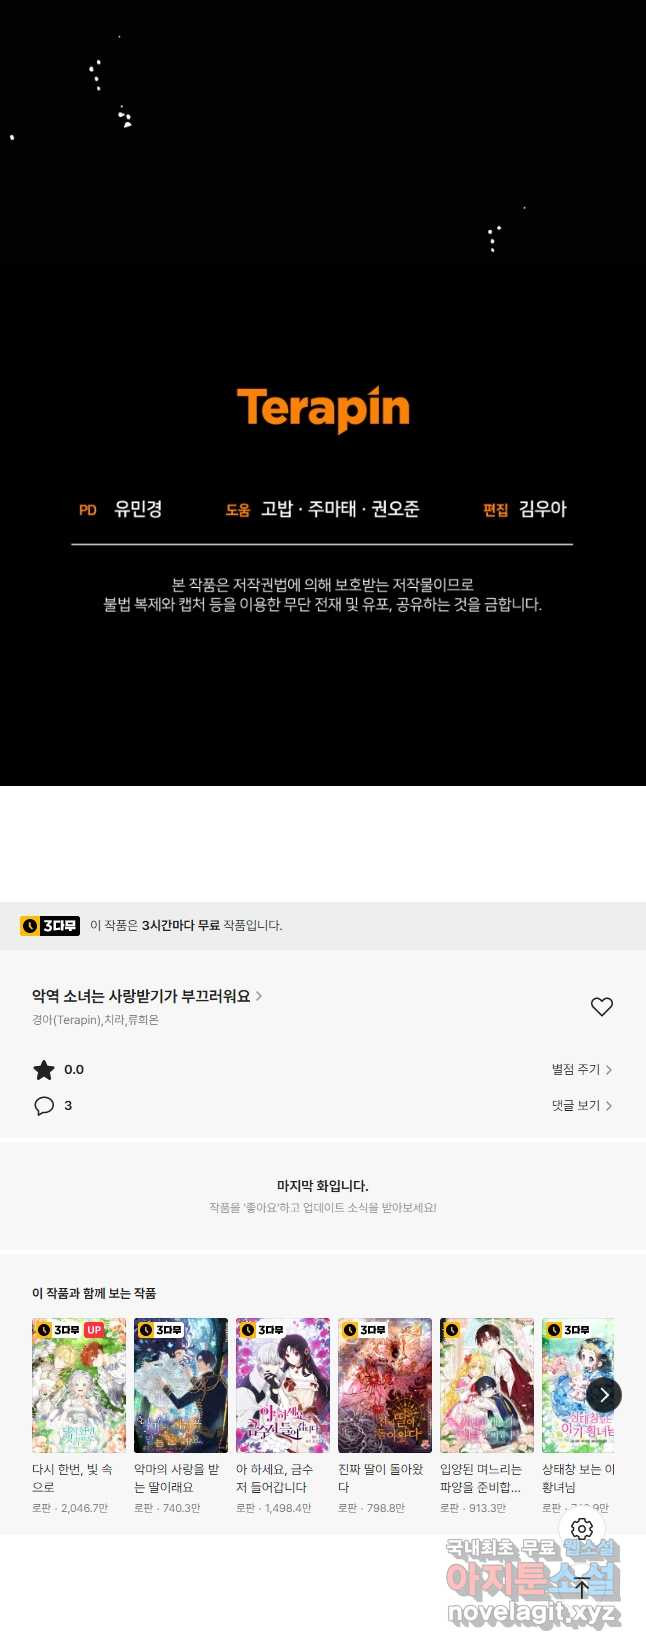Click chevron next to 댓글 보기

[609, 1106]
